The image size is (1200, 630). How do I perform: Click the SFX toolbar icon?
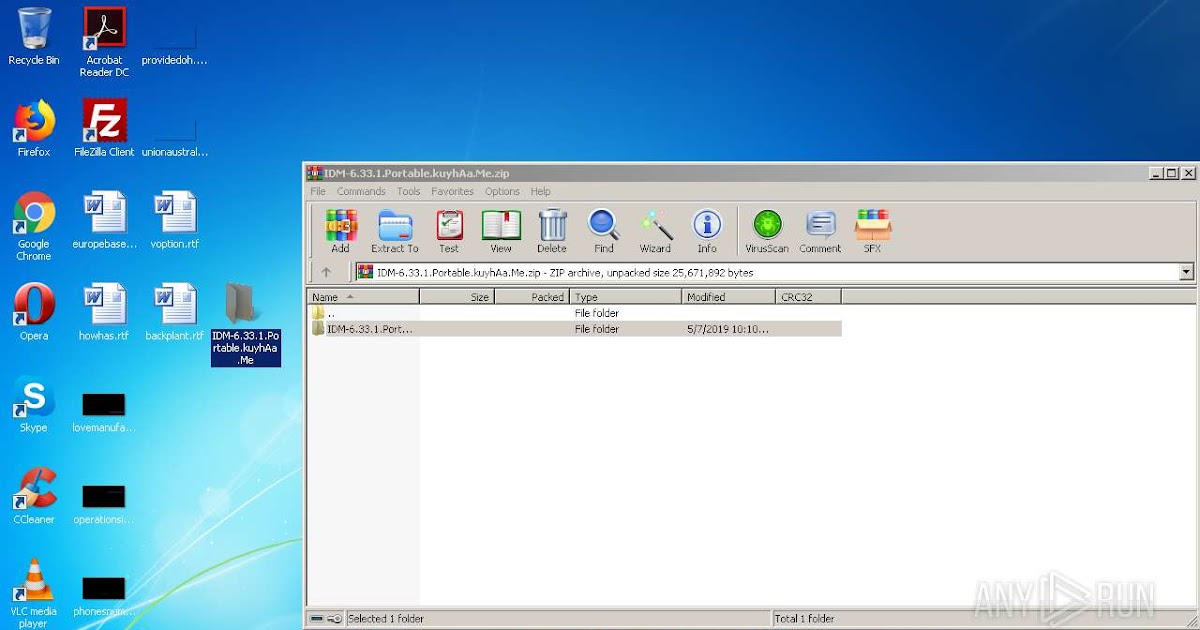(872, 231)
